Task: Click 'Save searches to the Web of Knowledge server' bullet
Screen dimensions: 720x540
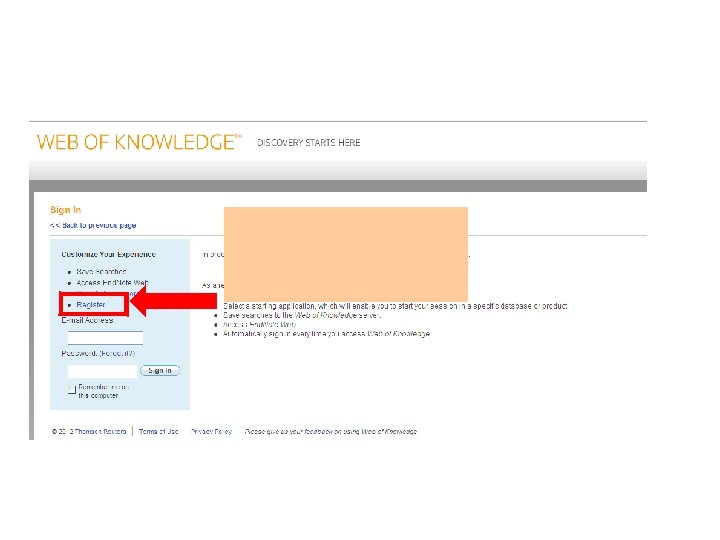Action: point(302,315)
